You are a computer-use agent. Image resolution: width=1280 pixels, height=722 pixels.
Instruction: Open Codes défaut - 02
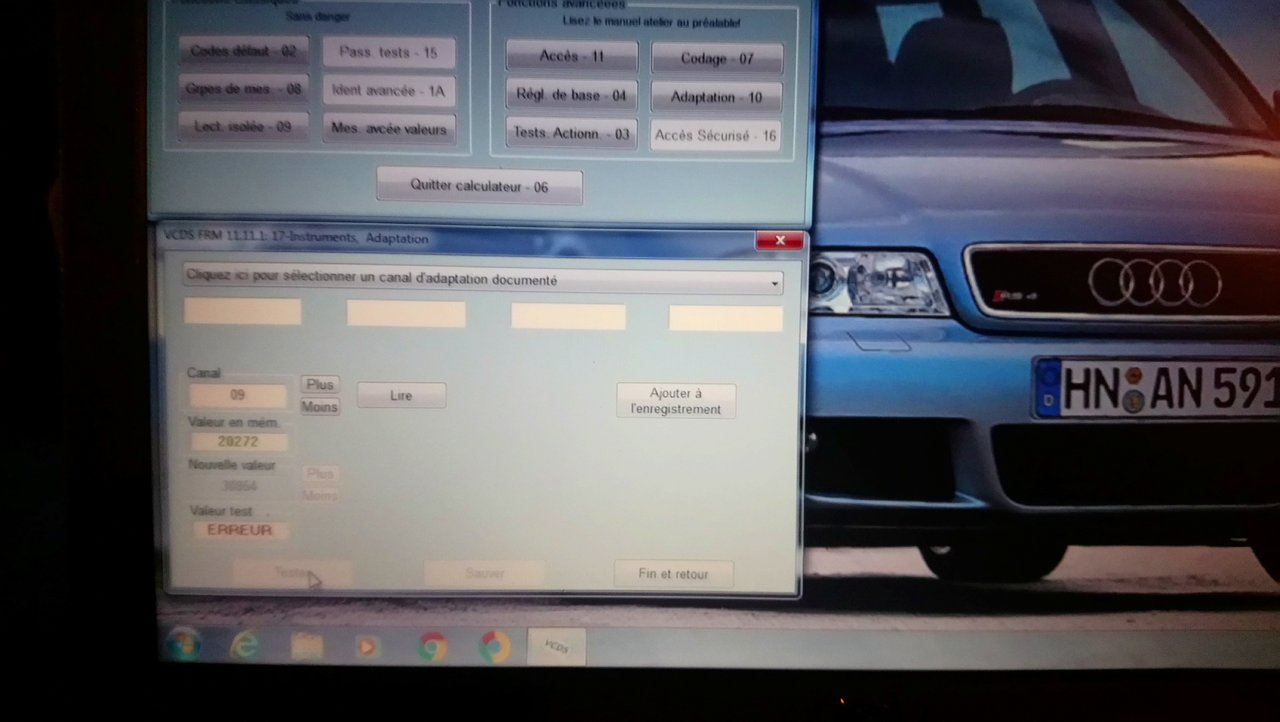[243, 51]
